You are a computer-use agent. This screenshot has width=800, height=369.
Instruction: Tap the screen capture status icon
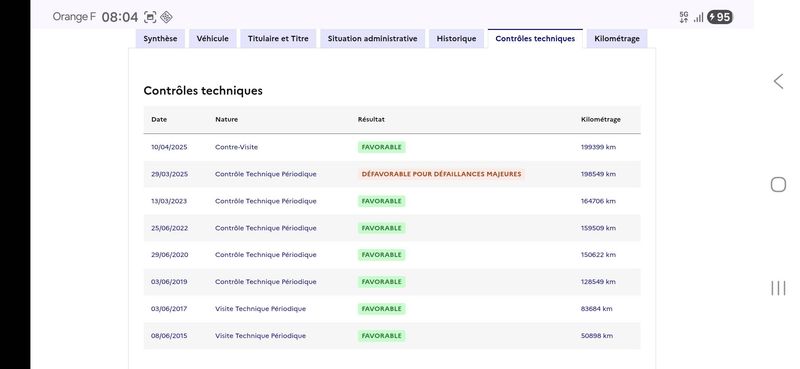[150, 17]
